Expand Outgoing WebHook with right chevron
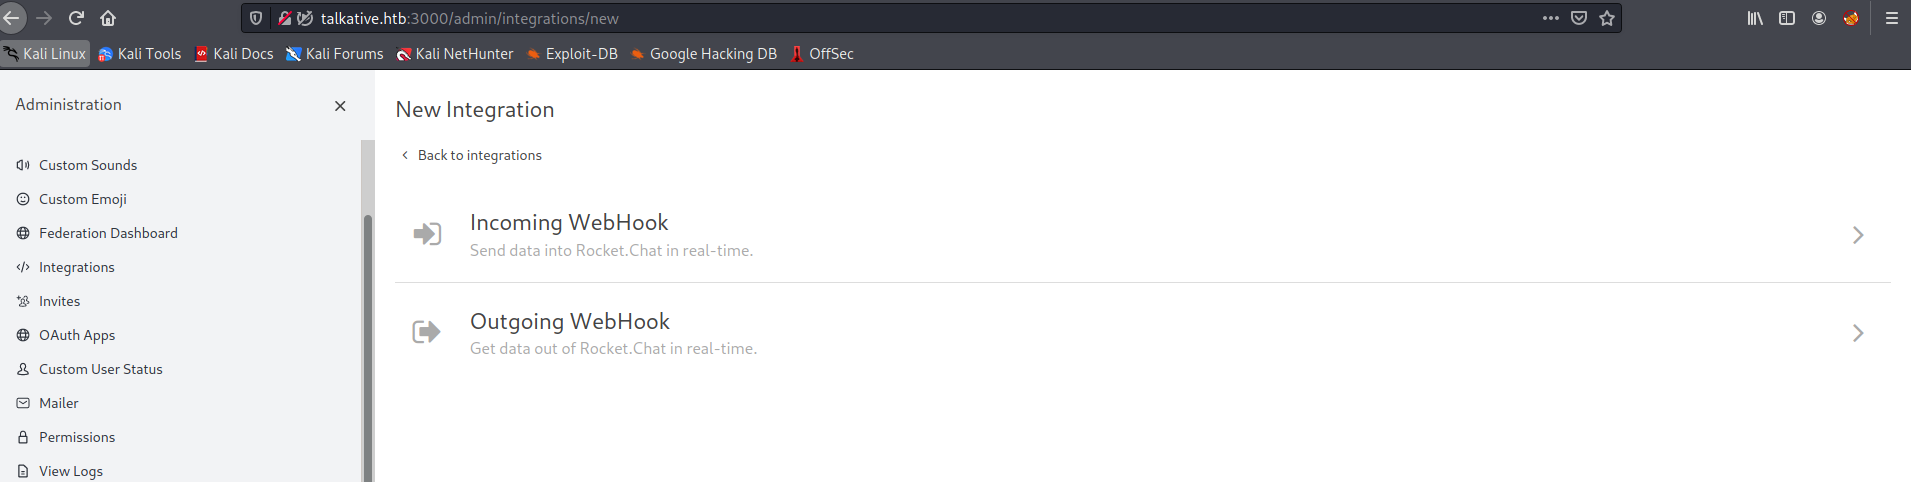 1857,333
